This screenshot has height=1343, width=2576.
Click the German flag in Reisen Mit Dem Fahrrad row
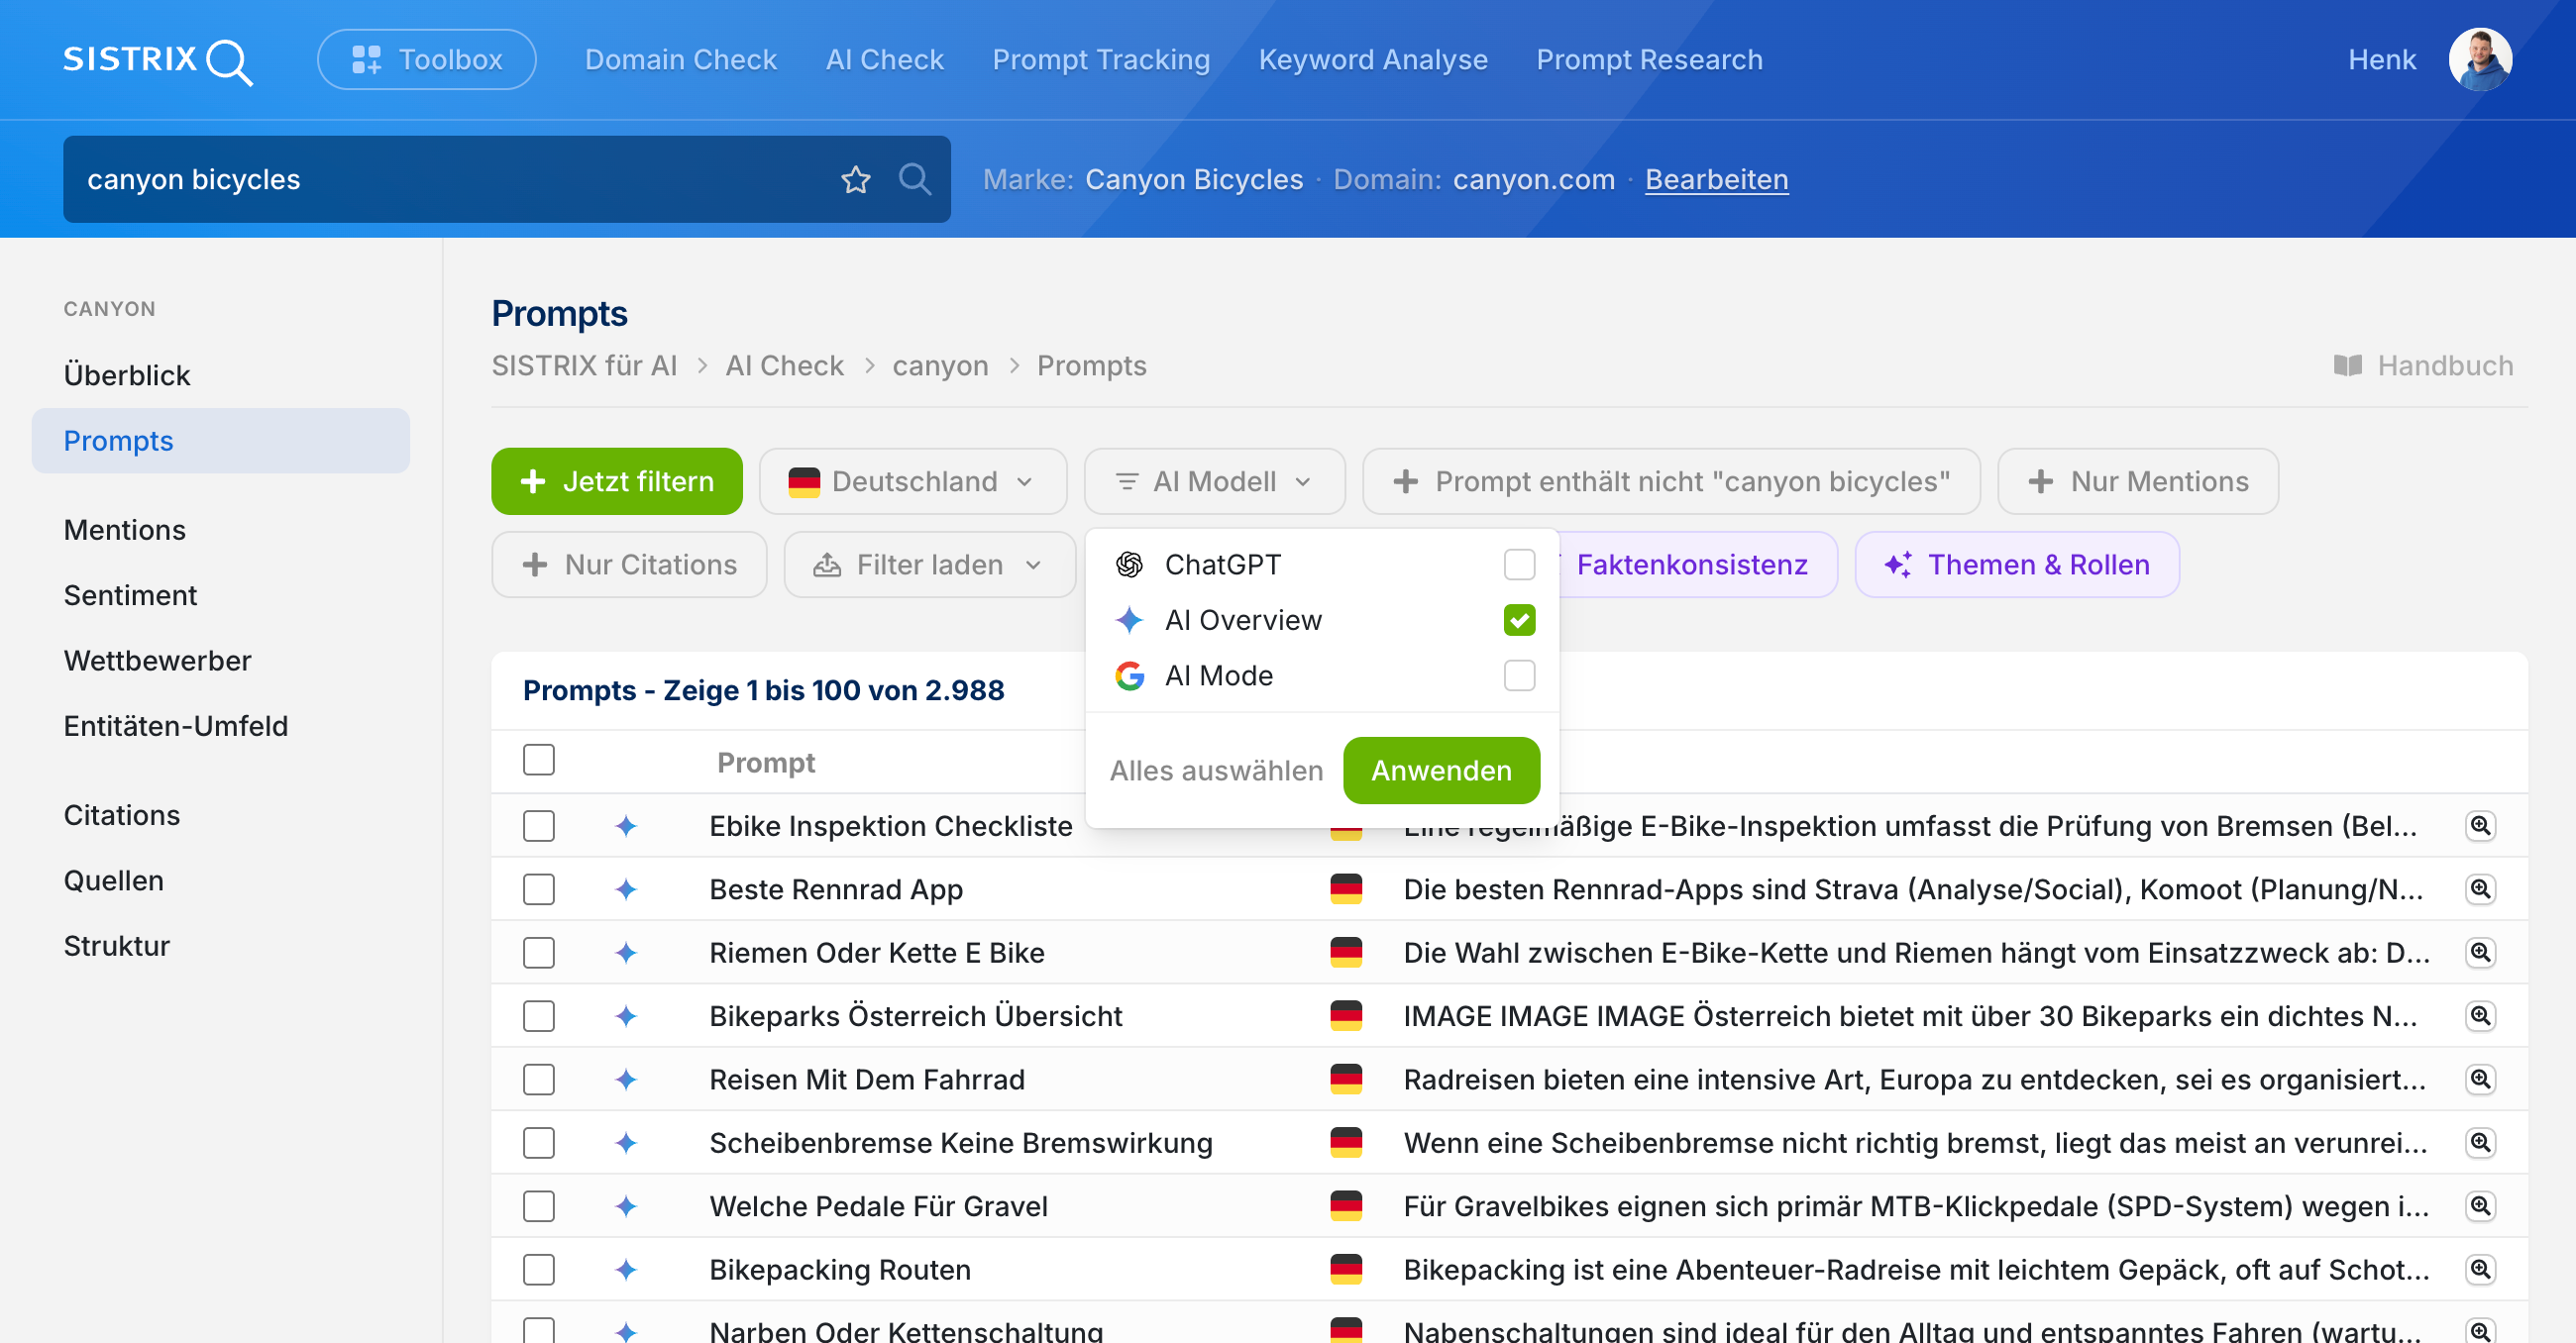click(1346, 1079)
